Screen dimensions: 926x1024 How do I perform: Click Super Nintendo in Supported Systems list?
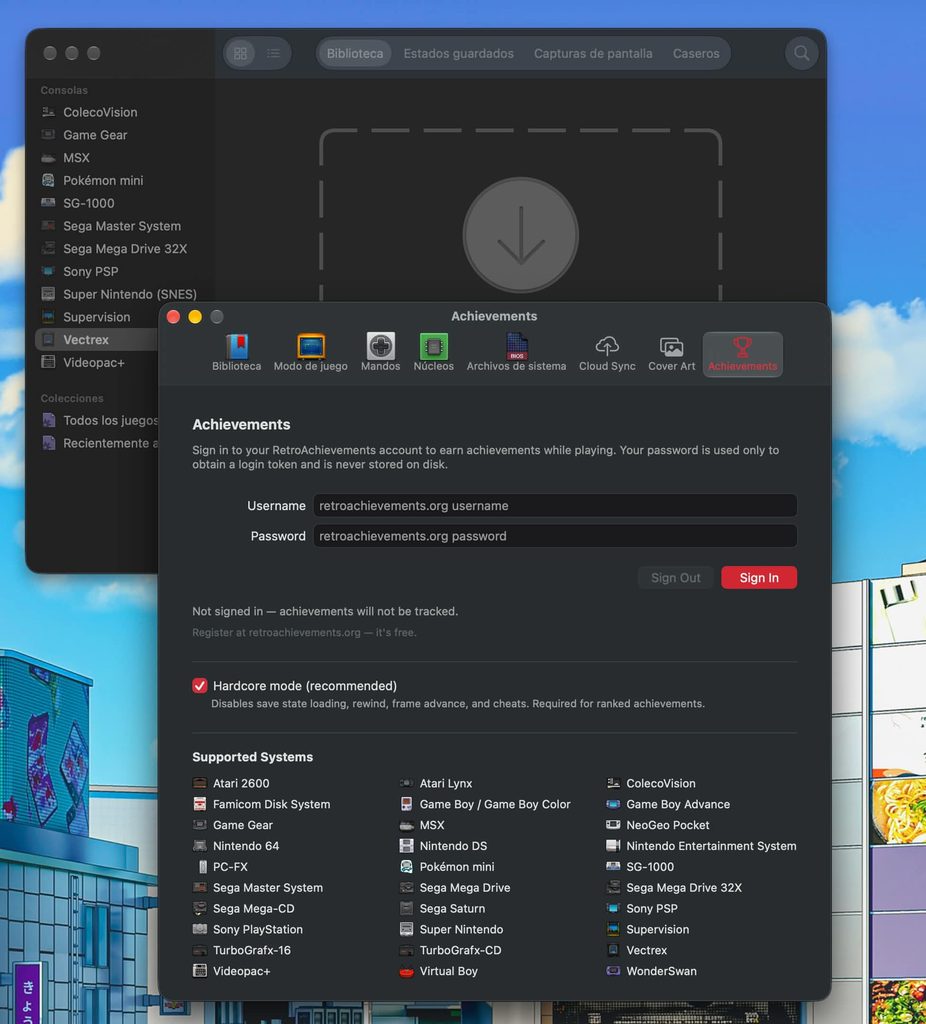point(451,929)
